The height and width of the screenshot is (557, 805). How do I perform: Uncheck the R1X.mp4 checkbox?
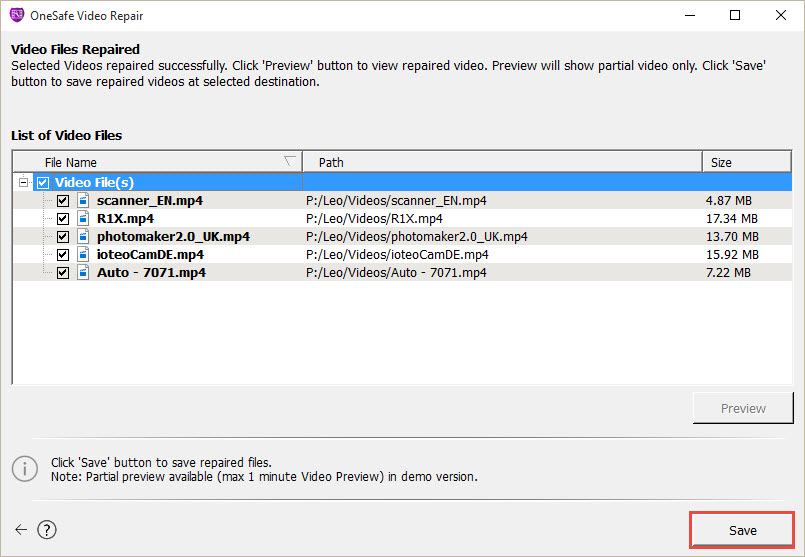click(63, 219)
